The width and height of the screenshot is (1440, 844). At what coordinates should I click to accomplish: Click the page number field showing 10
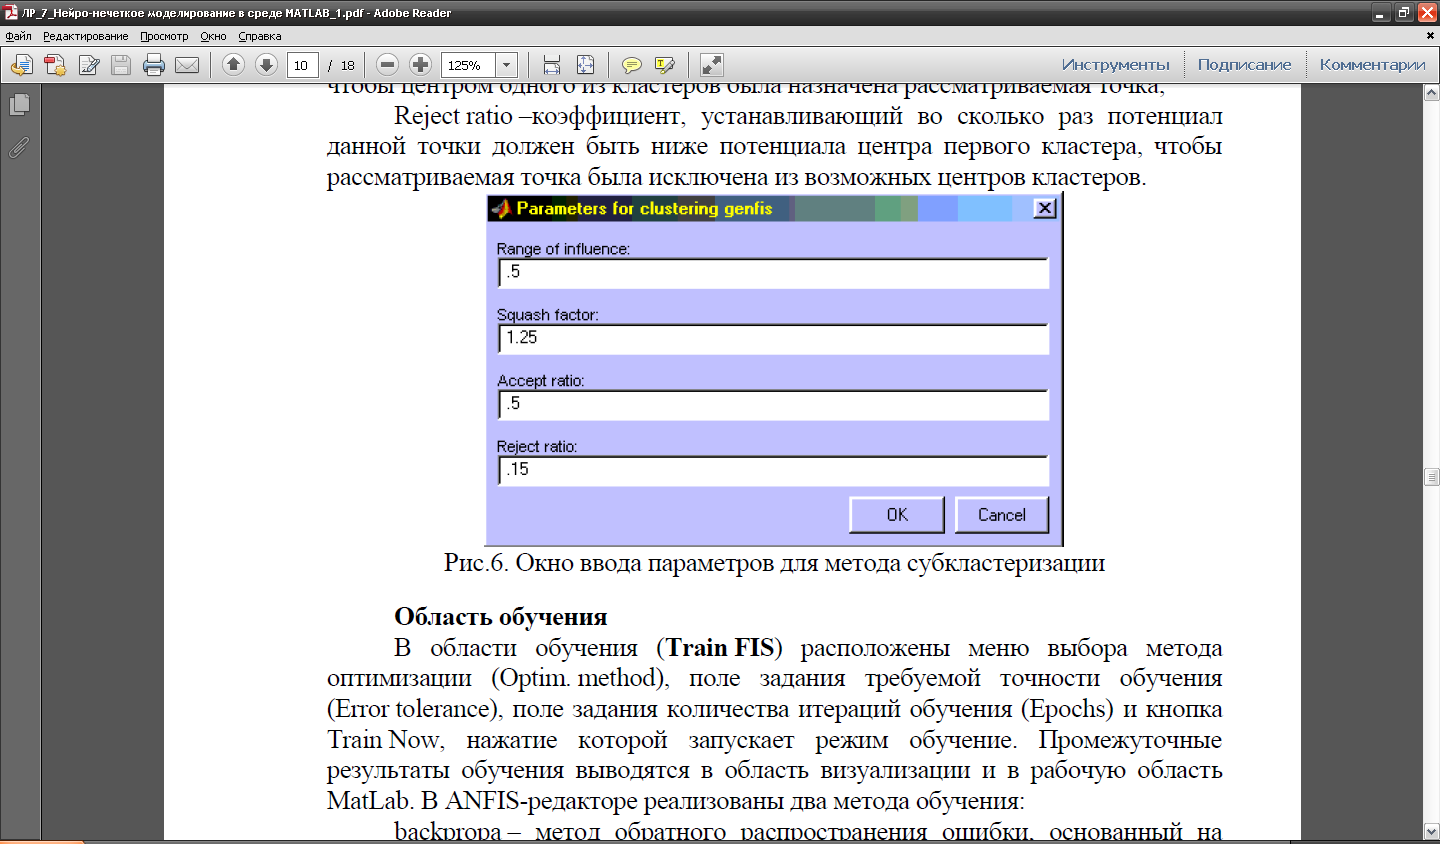(302, 65)
